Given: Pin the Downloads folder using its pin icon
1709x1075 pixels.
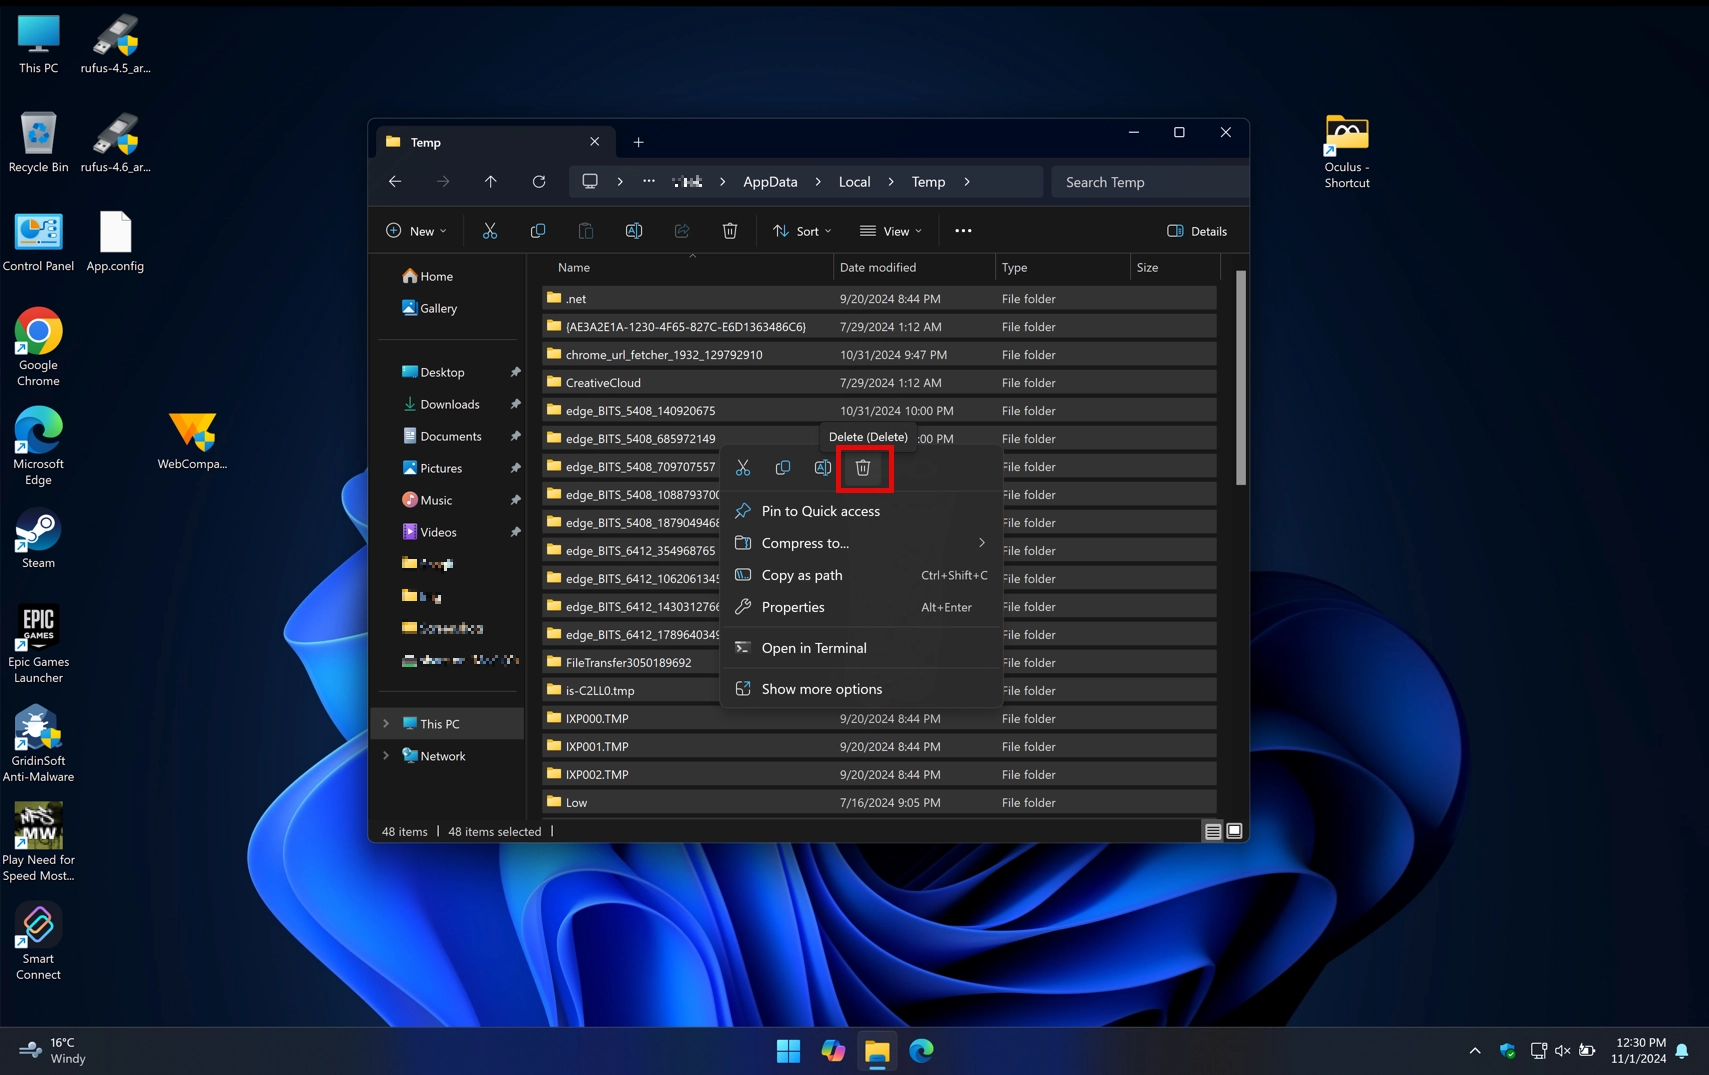Looking at the screenshot, I should tap(515, 404).
